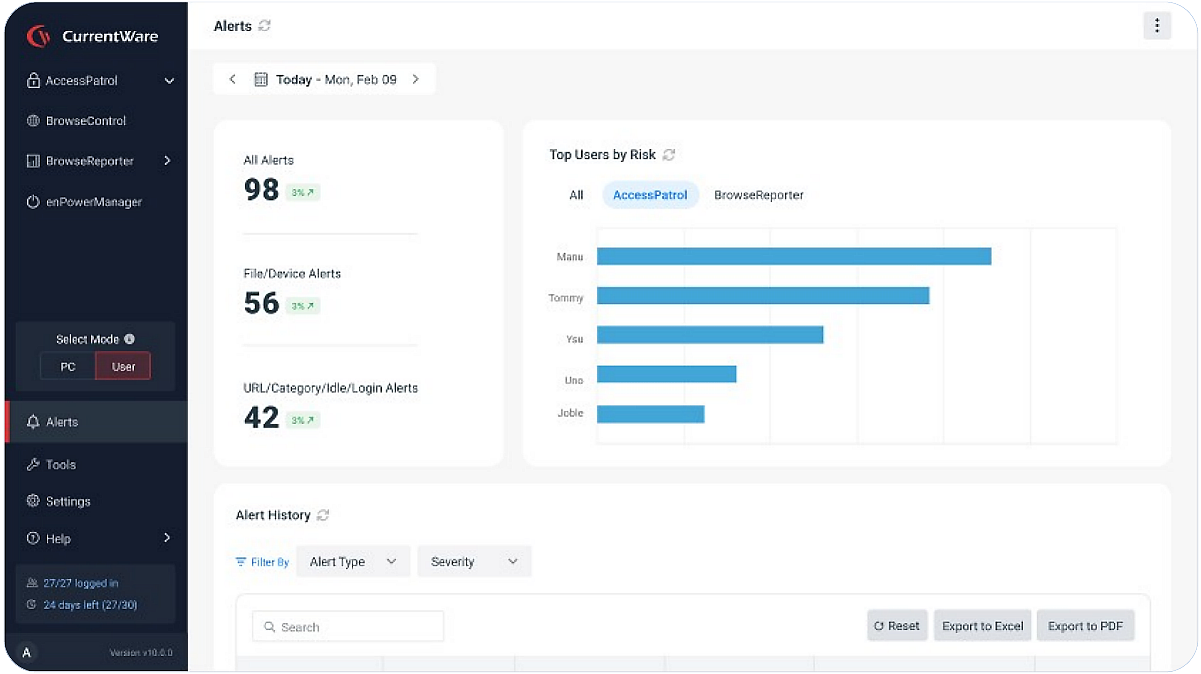1201x674 pixels.
Task: Click the URL/Category/Idle/Login Alerts count 42
Action: coord(261,417)
